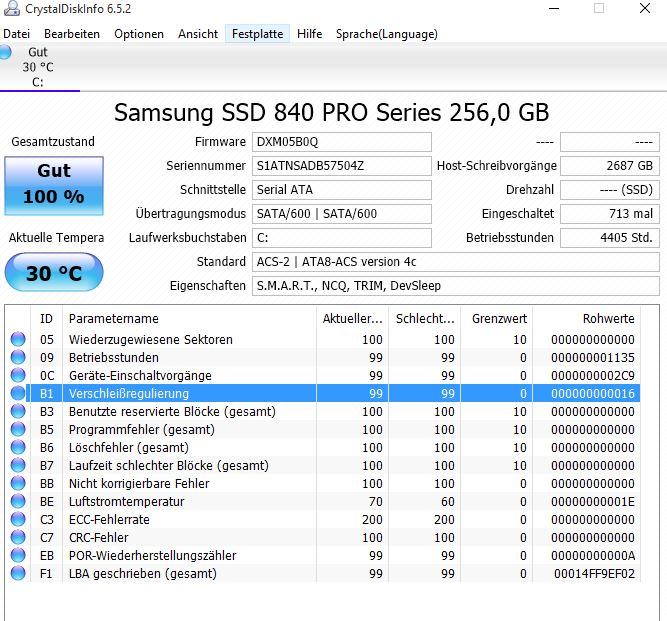Click raw value 0000000002C9

tap(593, 376)
